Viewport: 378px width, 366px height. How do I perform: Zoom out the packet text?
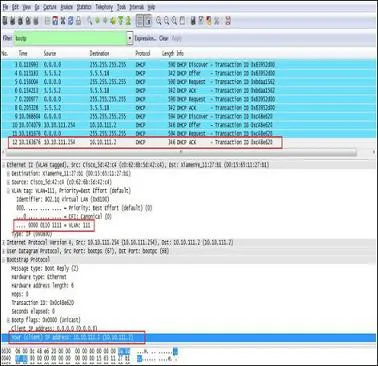(166, 21)
